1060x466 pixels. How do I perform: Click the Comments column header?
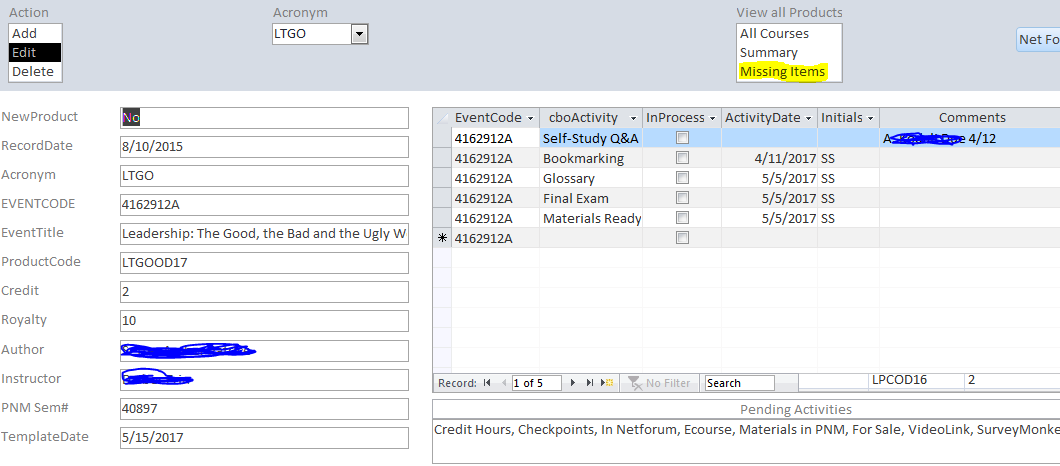pyautogui.click(x=971, y=118)
